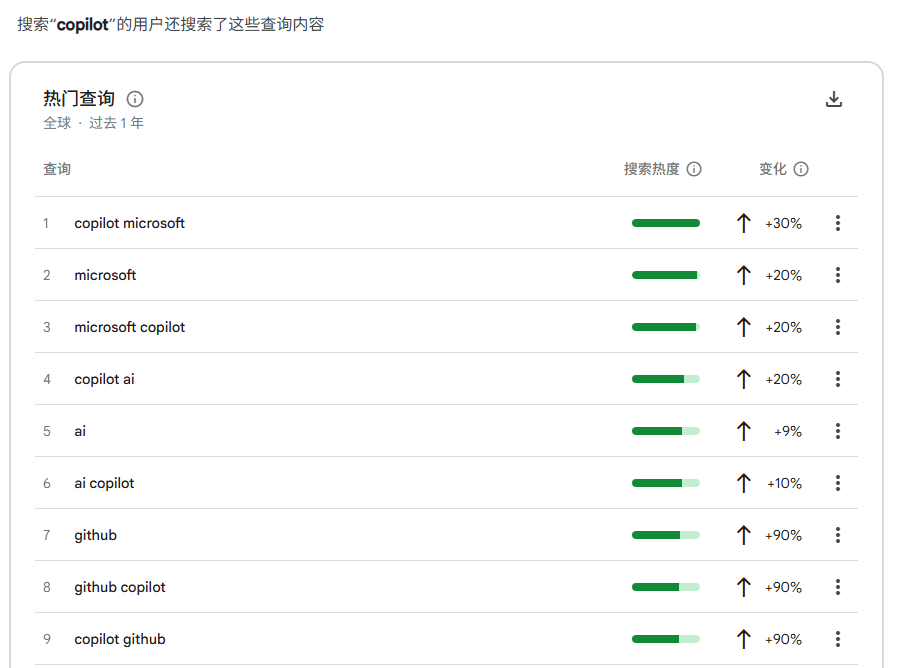This screenshot has width=902, height=668.
Task: Click the +10% change value
Action: pos(784,483)
